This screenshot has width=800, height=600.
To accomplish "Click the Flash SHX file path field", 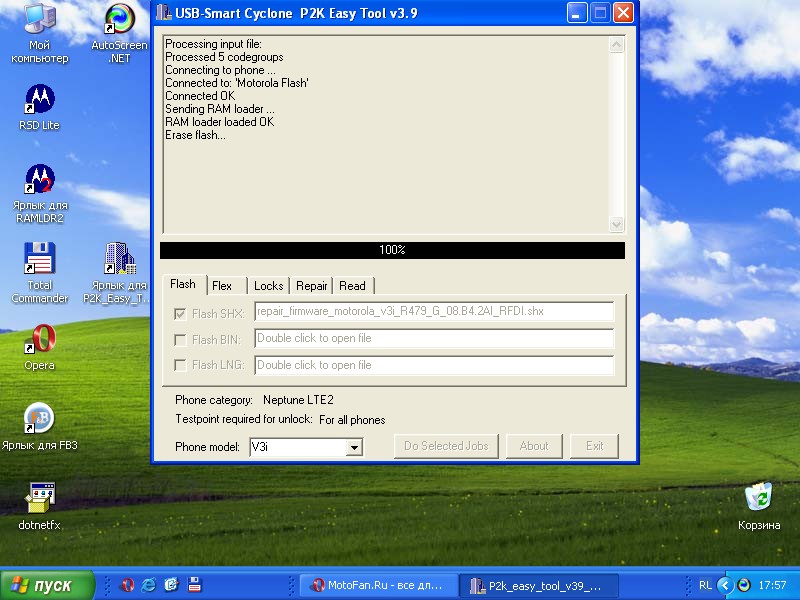I will [x=434, y=311].
